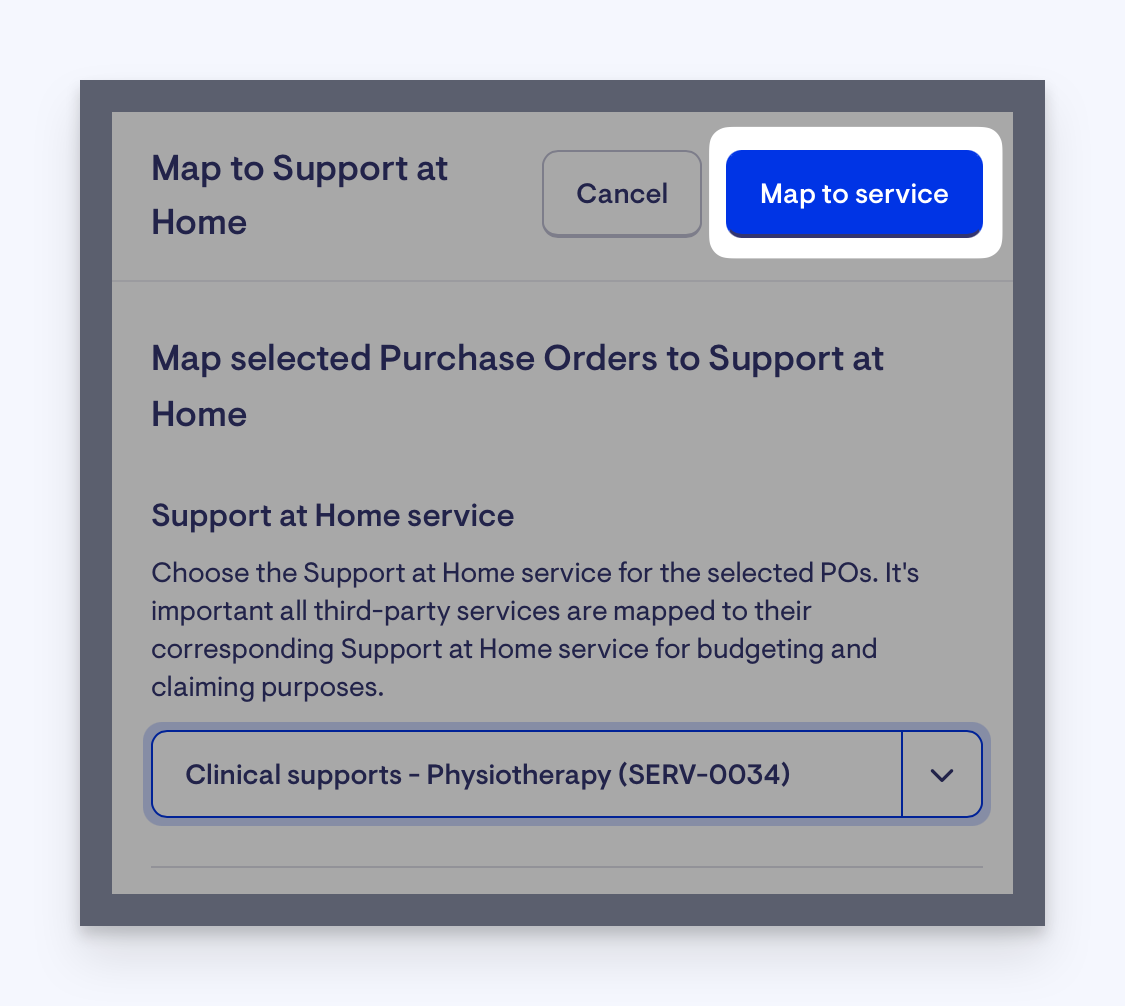The image size is (1125, 1006).
Task: Click the "Map to Support at Home" dialog title
Action: point(299,194)
